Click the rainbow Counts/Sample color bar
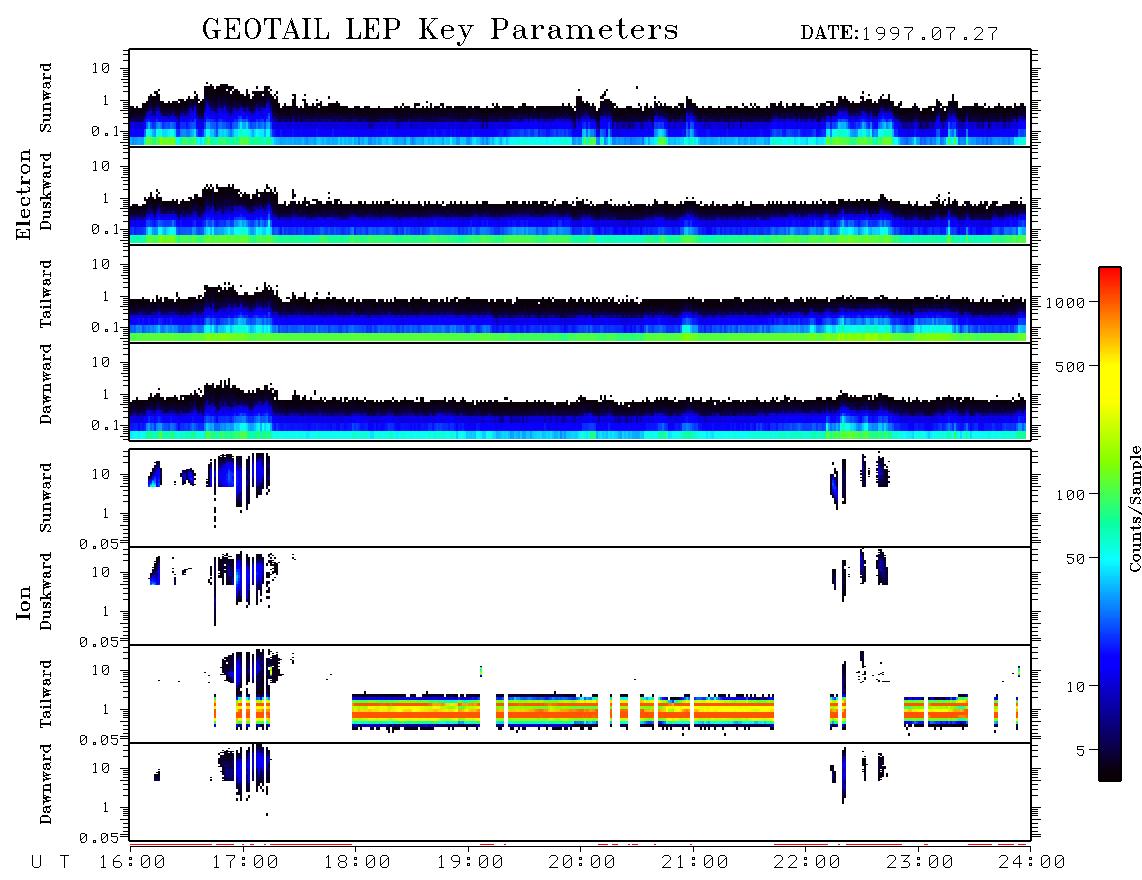 [x=1110, y=524]
